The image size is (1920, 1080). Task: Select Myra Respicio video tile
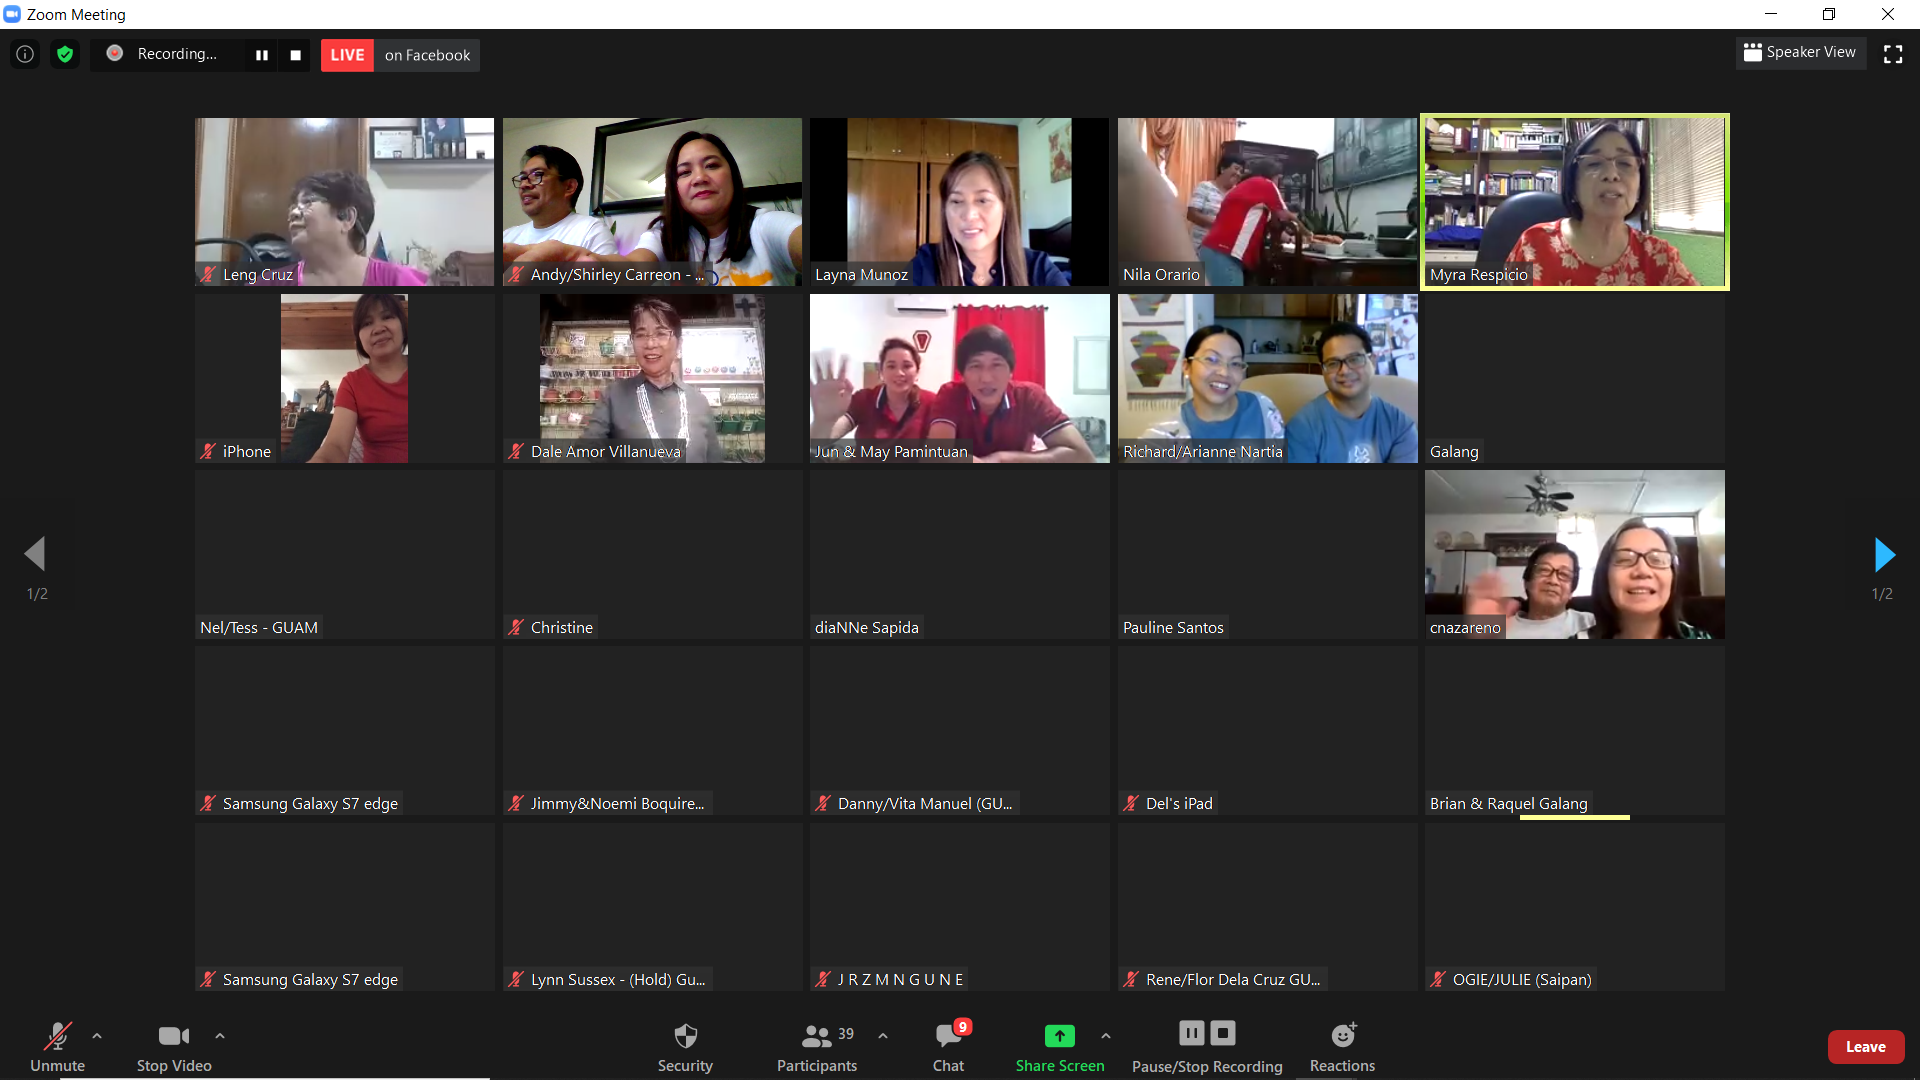click(1575, 202)
